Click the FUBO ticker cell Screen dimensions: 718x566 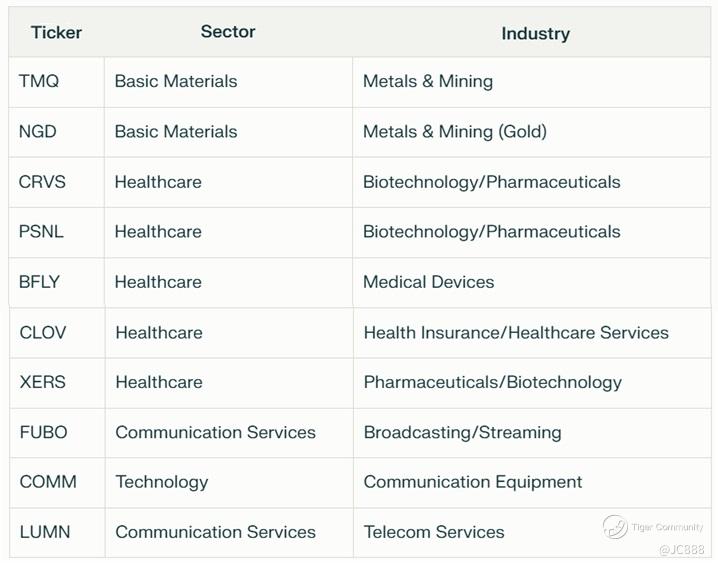coord(43,432)
